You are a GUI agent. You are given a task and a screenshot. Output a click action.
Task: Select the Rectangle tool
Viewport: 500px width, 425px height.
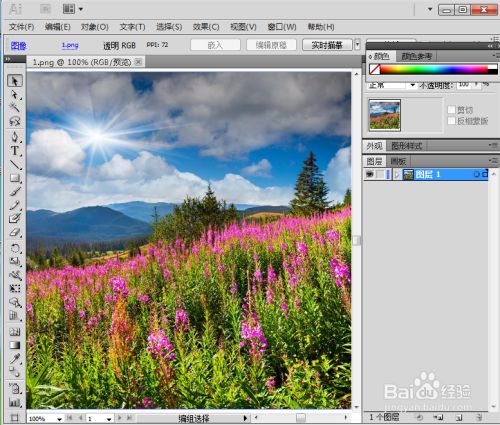point(15,178)
